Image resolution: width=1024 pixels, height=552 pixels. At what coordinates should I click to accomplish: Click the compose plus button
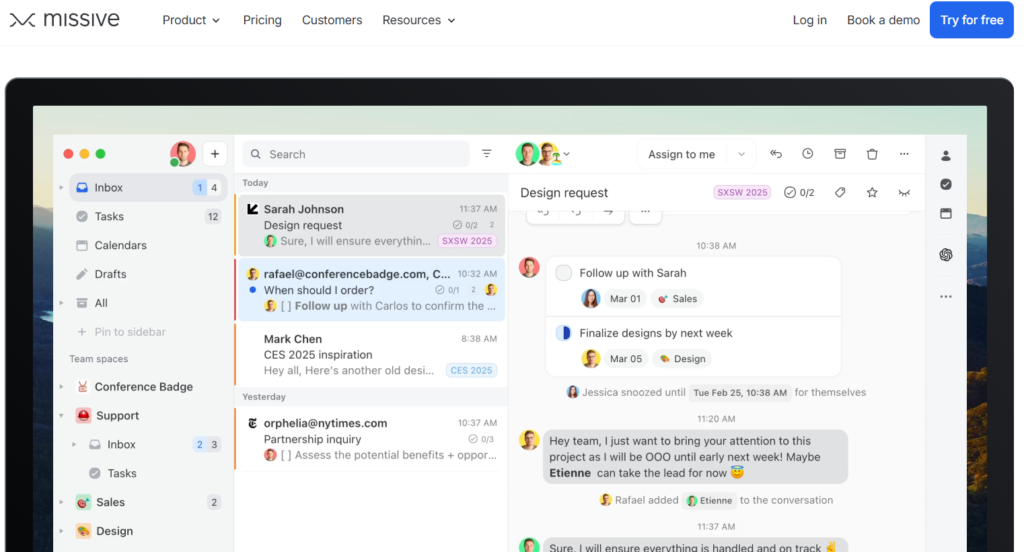[215, 154]
